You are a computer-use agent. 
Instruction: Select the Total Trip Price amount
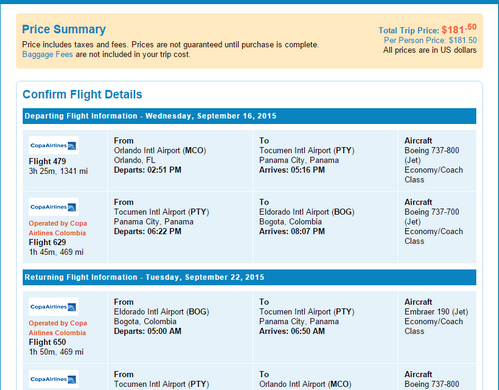coord(459,29)
